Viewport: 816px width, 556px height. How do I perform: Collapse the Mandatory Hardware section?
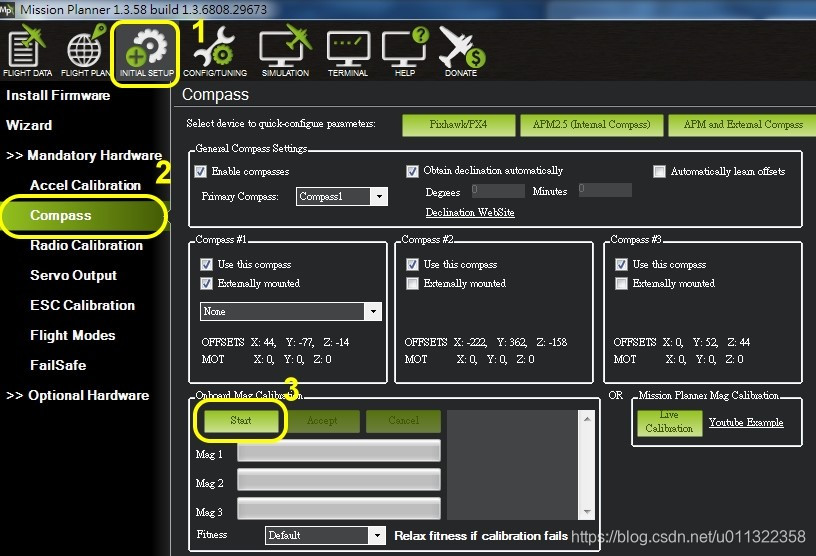[x=84, y=155]
